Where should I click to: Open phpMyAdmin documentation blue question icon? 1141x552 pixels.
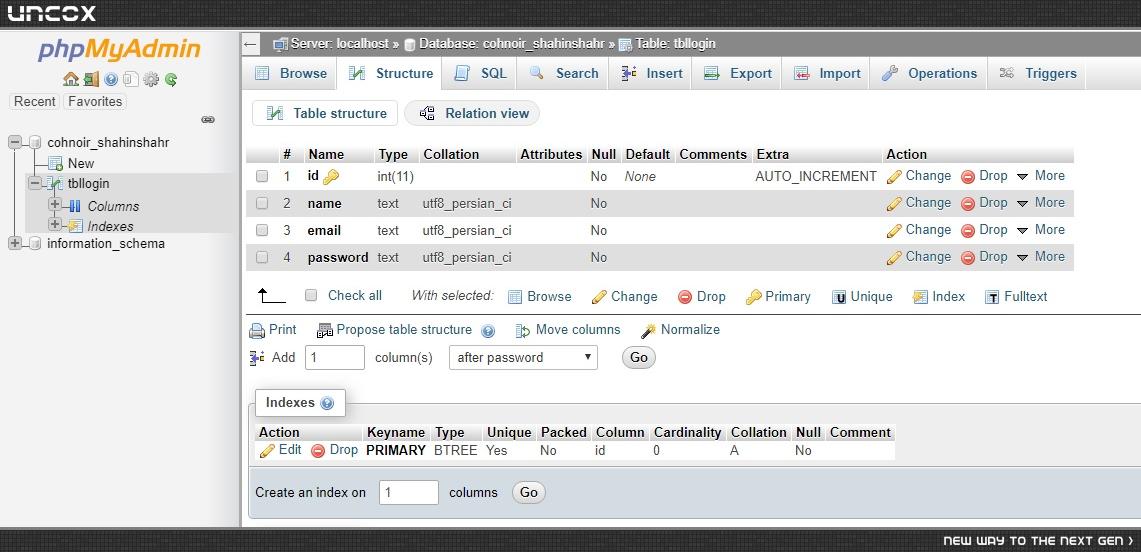click(111, 79)
